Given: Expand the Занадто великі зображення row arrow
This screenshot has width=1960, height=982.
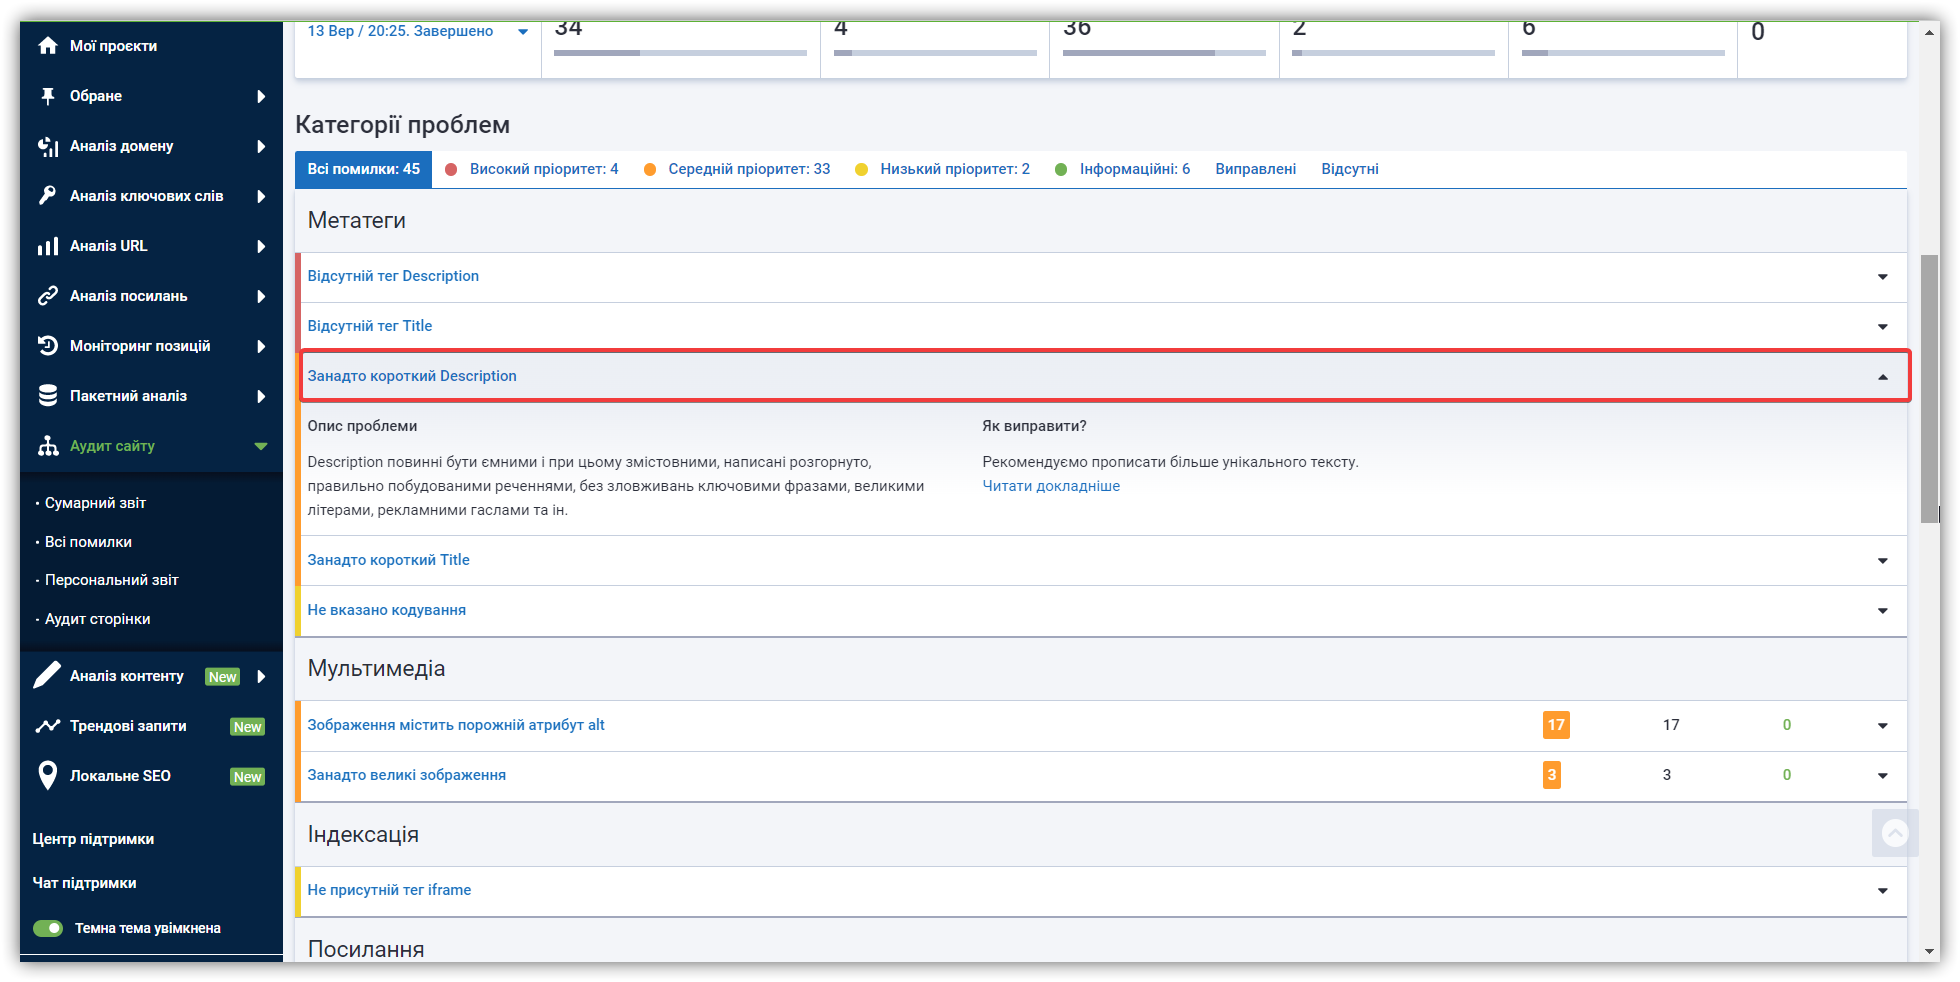Looking at the screenshot, I should point(1883,776).
